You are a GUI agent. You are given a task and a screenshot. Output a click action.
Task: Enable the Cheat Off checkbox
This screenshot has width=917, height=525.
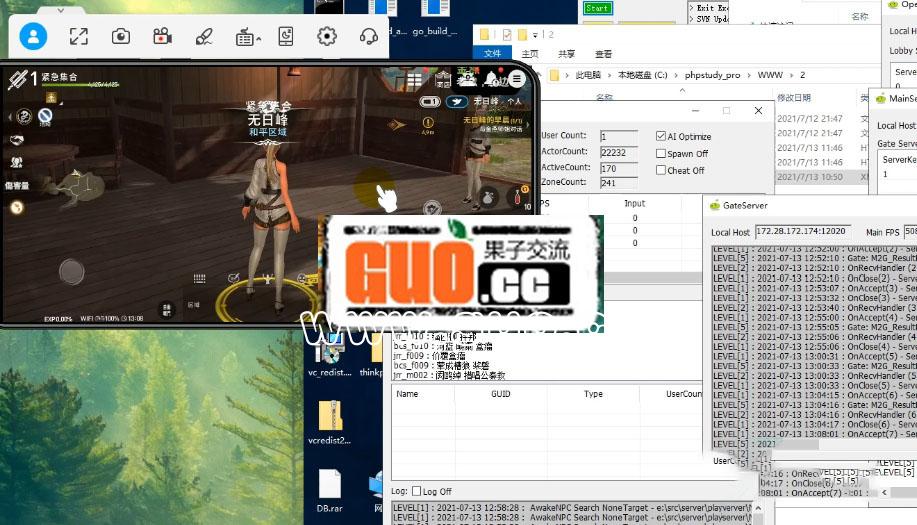pos(661,170)
